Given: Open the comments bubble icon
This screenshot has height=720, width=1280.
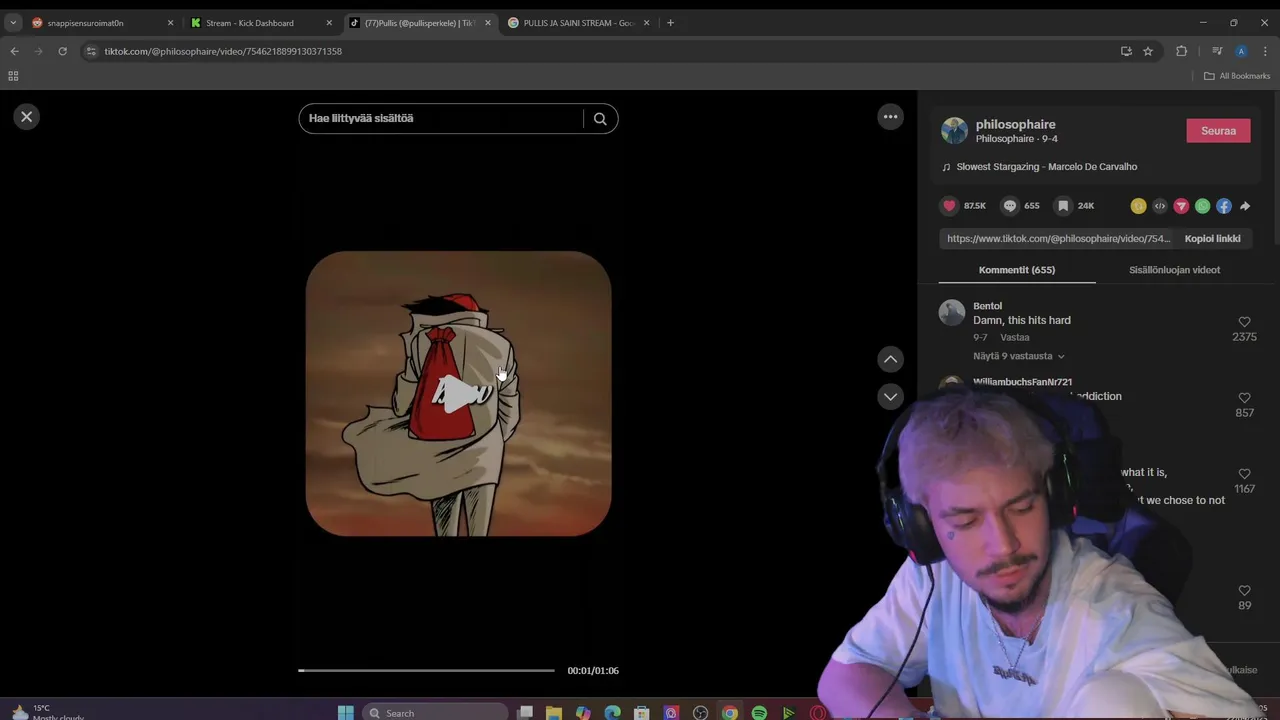Looking at the screenshot, I should click(1010, 206).
